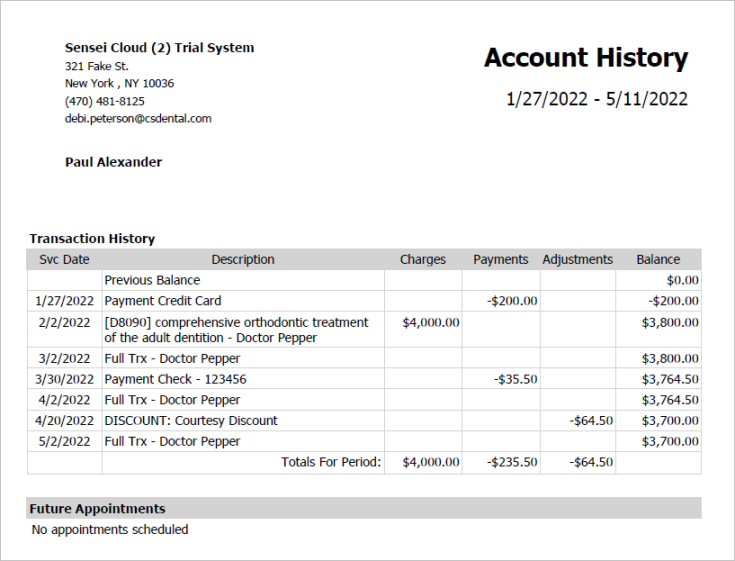Select the $3,764.50 balance on 4/2/2022
The image size is (735, 561).
click(x=670, y=400)
